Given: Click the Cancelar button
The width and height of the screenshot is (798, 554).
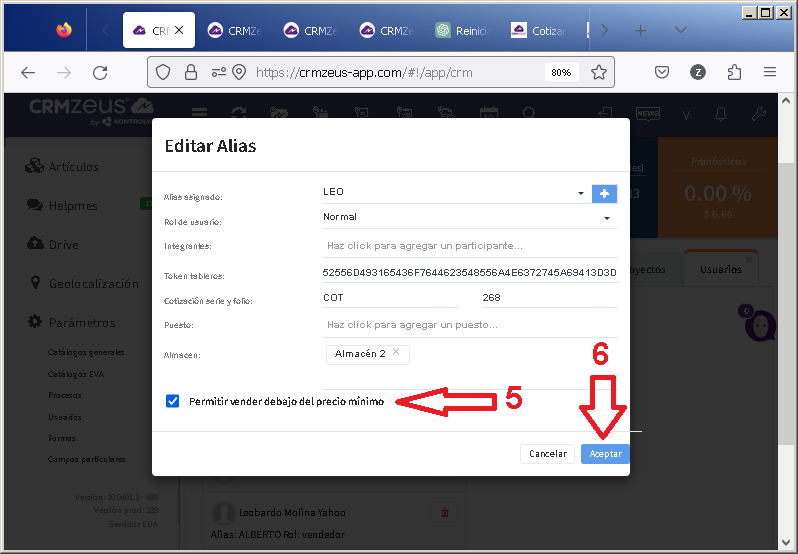Looking at the screenshot, I should 547,454.
